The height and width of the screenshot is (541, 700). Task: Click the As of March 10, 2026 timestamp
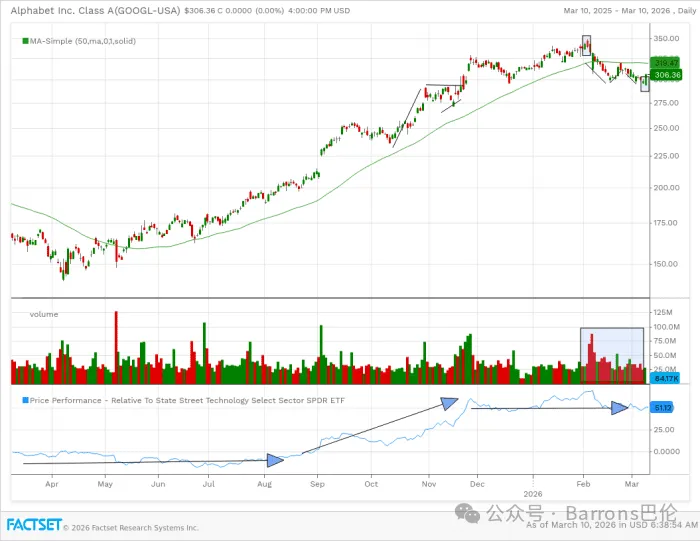coord(612,525)
